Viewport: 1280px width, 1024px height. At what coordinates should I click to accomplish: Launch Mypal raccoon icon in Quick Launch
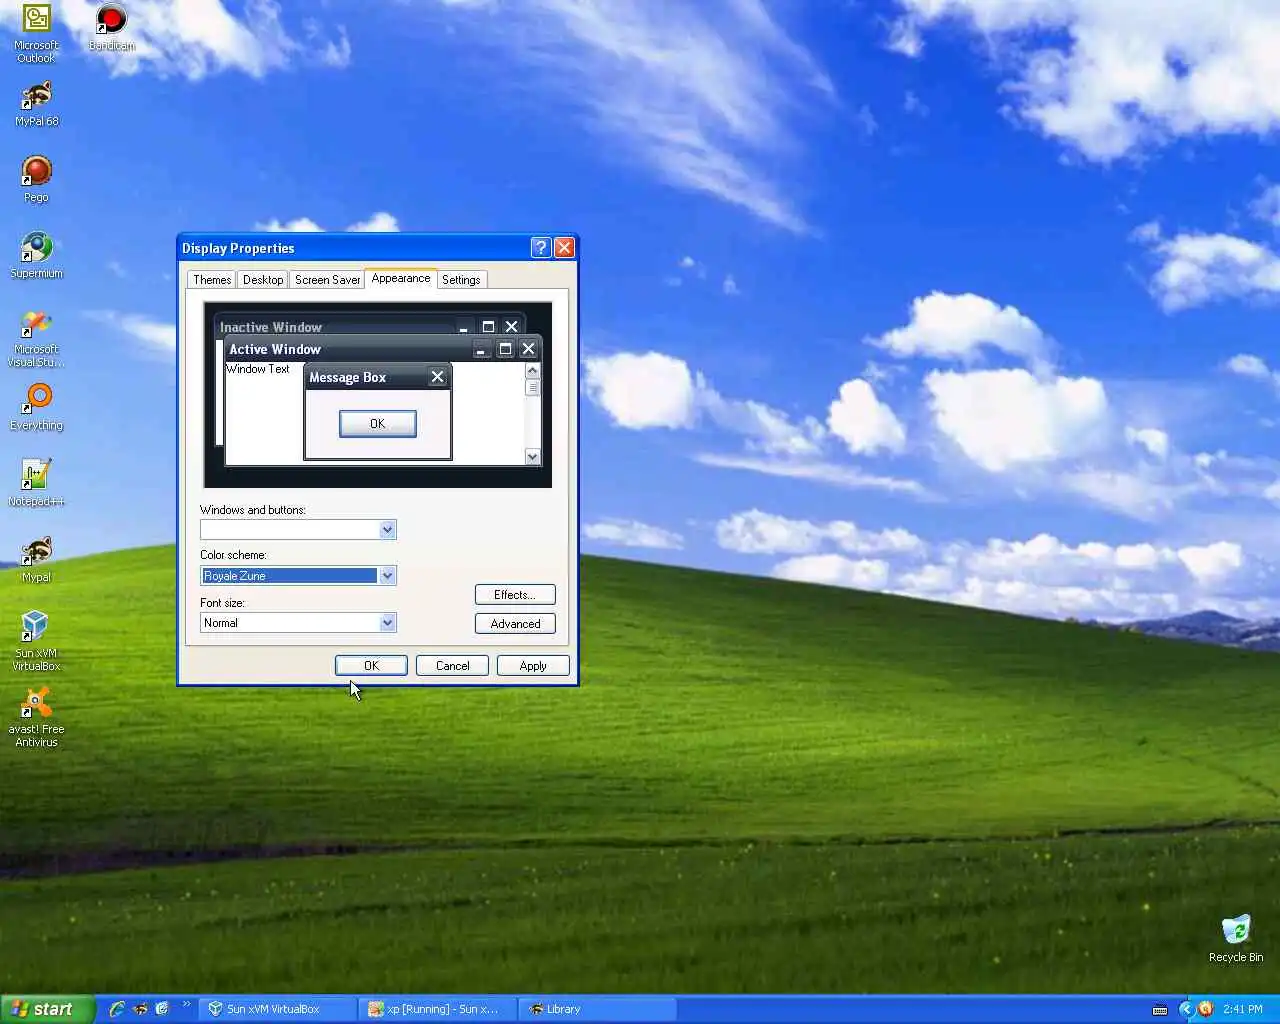140,1009
